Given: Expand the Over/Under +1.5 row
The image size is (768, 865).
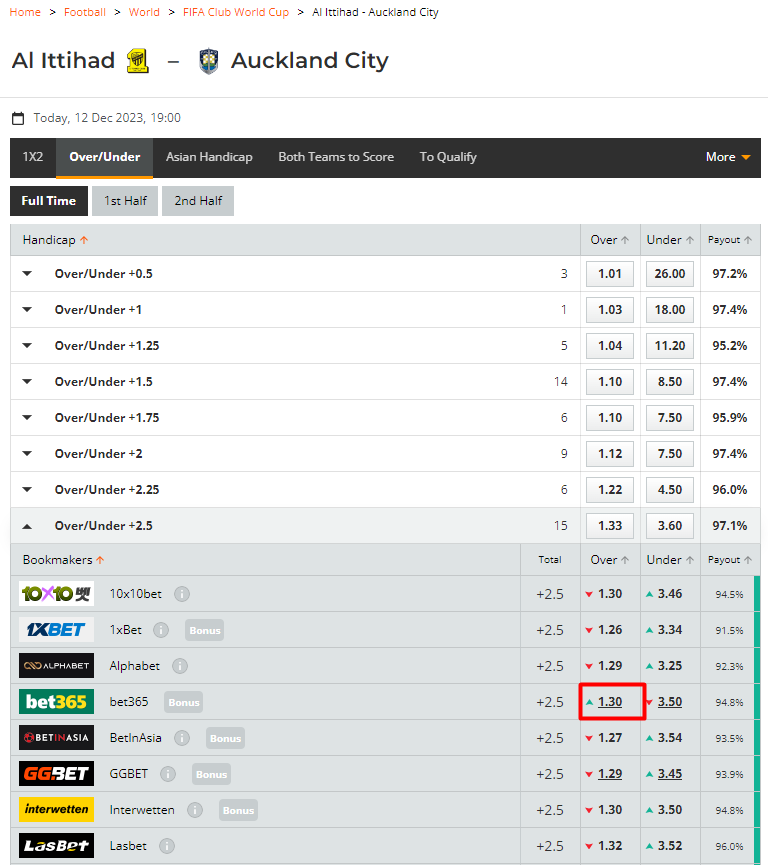Looking at the screenshot, I should coord(28,382).
